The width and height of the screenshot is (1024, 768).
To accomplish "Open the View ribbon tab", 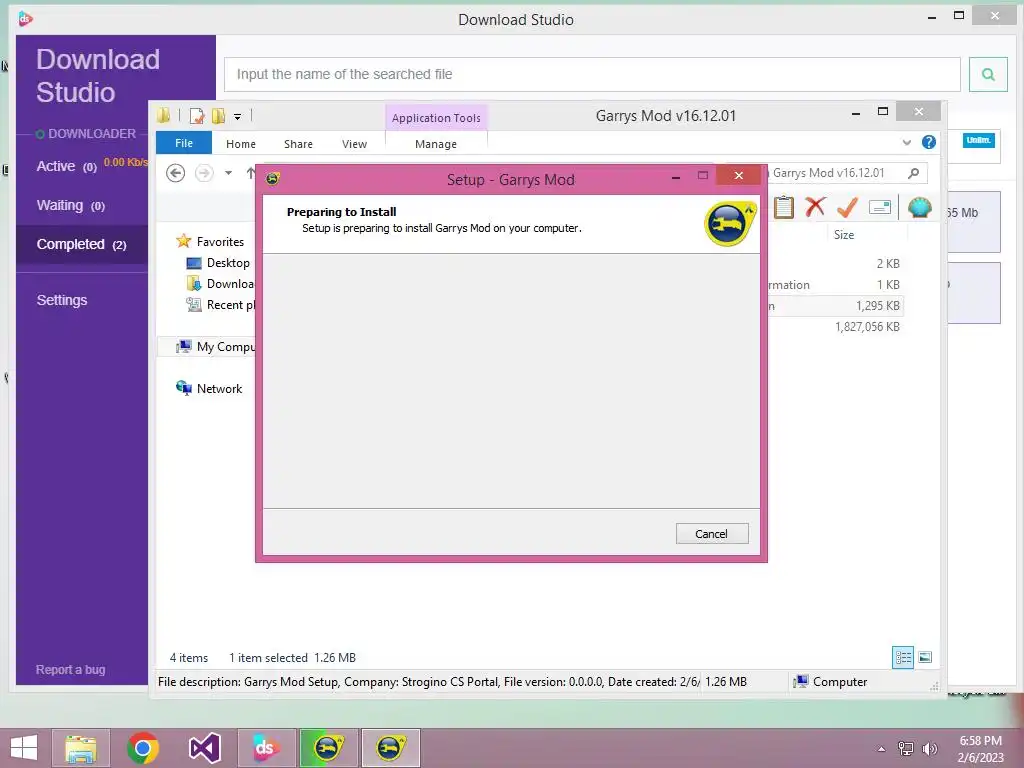I will [x=355, y=144].
